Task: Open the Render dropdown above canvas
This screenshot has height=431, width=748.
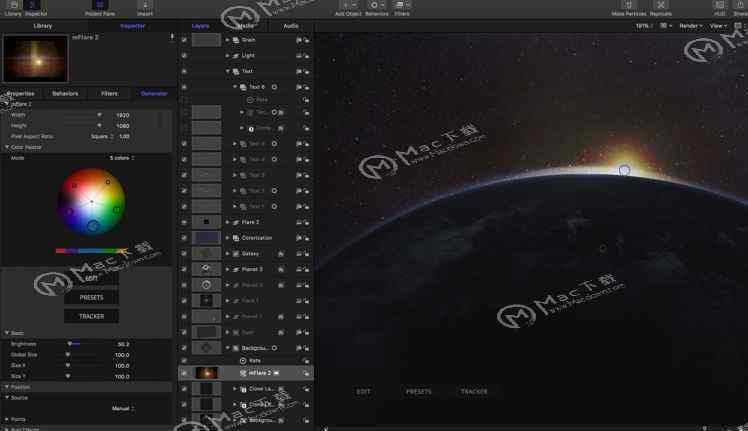Action: coord(690,26)
